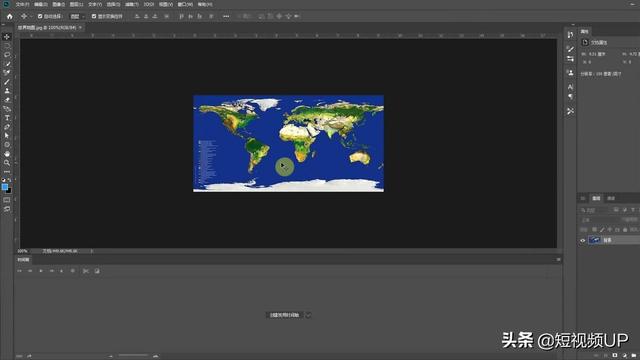This screenshot has height=360, width=640.
Task: Click the black background color swatch
Action: 9,191
